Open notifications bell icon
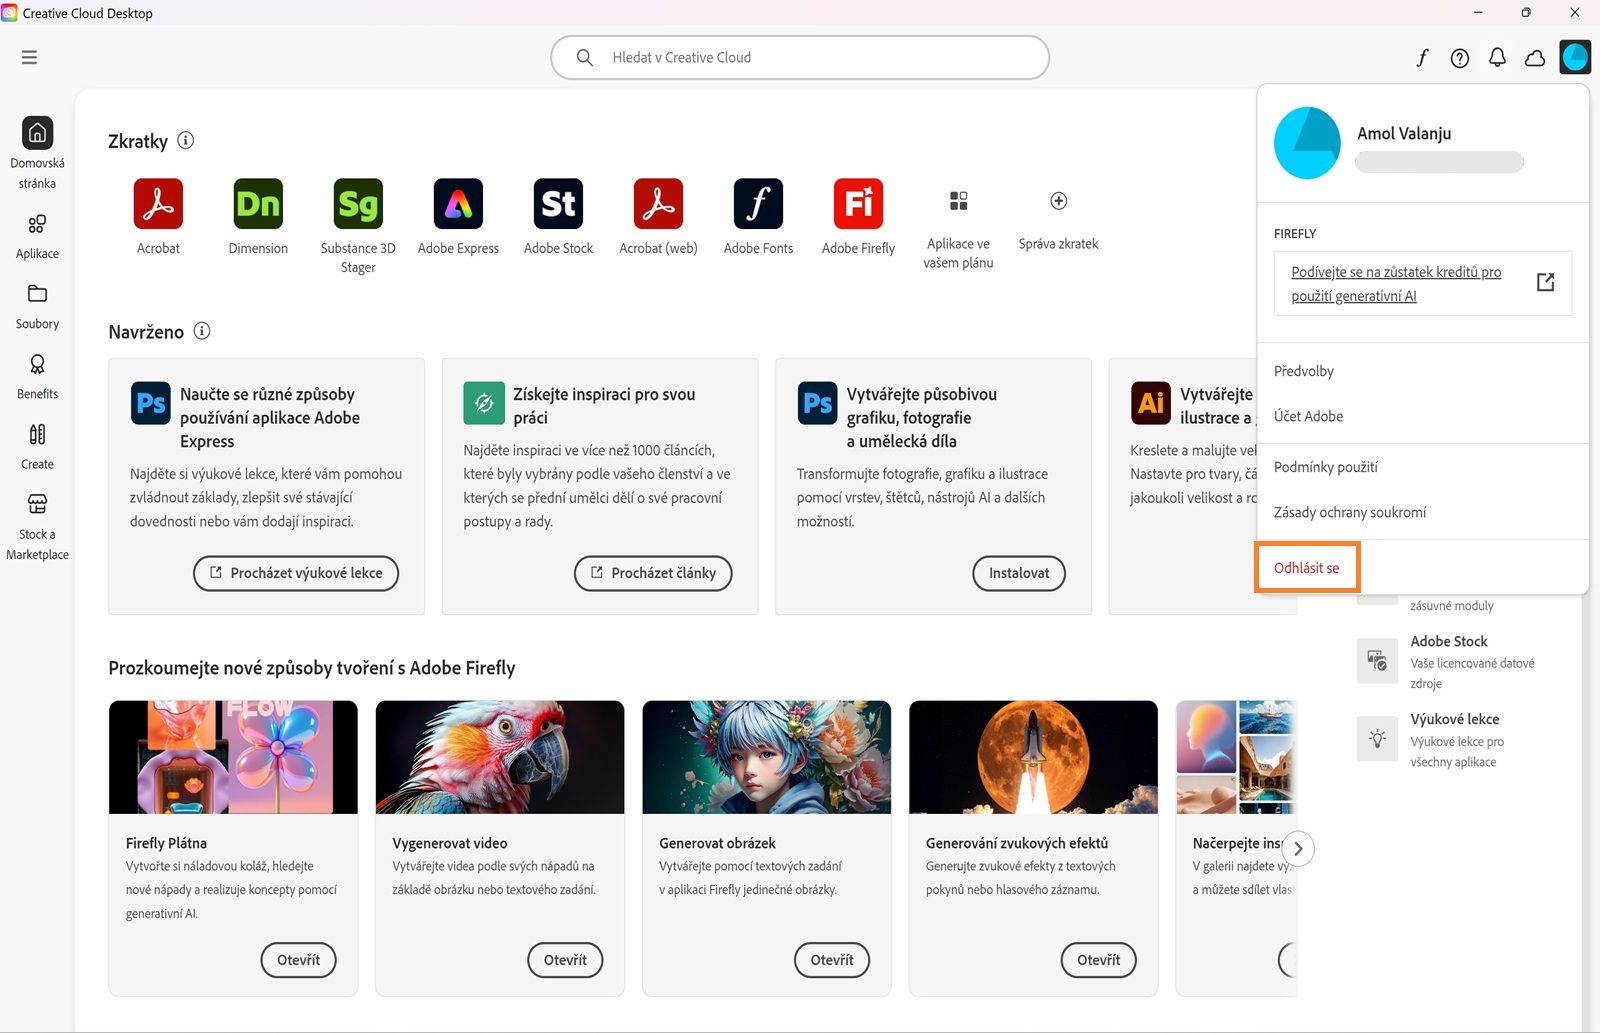The height and width of the screenshot is (1033, 1600). 1497,58
